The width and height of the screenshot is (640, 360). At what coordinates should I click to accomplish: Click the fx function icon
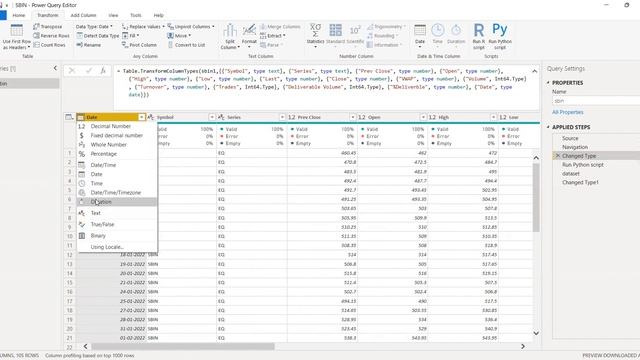[x=103, y=71]
